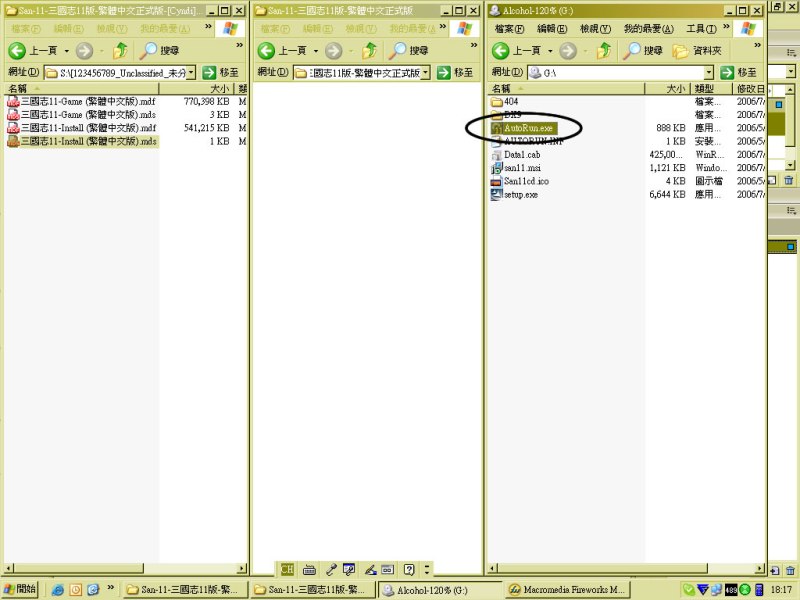Click 移至 Go button in the empty San-11 window
The width and height of the screenshot is (800, 600).
(455, 73)
